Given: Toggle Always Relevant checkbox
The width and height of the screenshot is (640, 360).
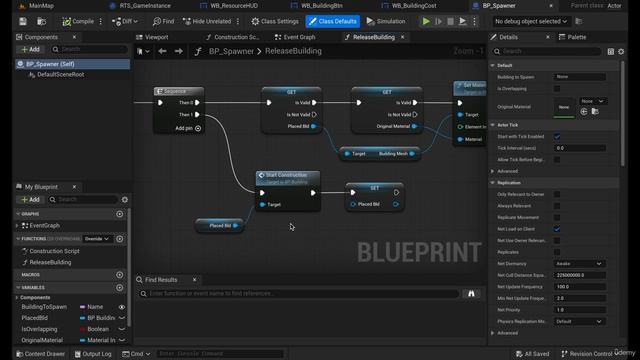Looking at the screenshot, I should point(557,206).
